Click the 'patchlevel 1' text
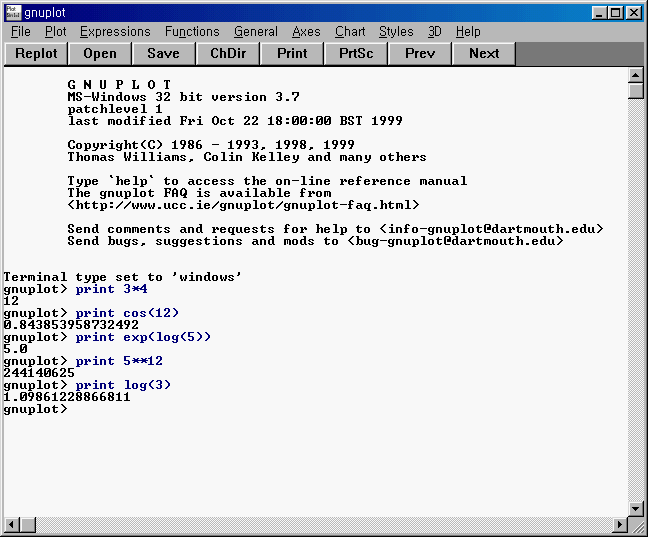The height and width of the screenshot is (537, 648). pyautogui.click(x=115, y=109)
